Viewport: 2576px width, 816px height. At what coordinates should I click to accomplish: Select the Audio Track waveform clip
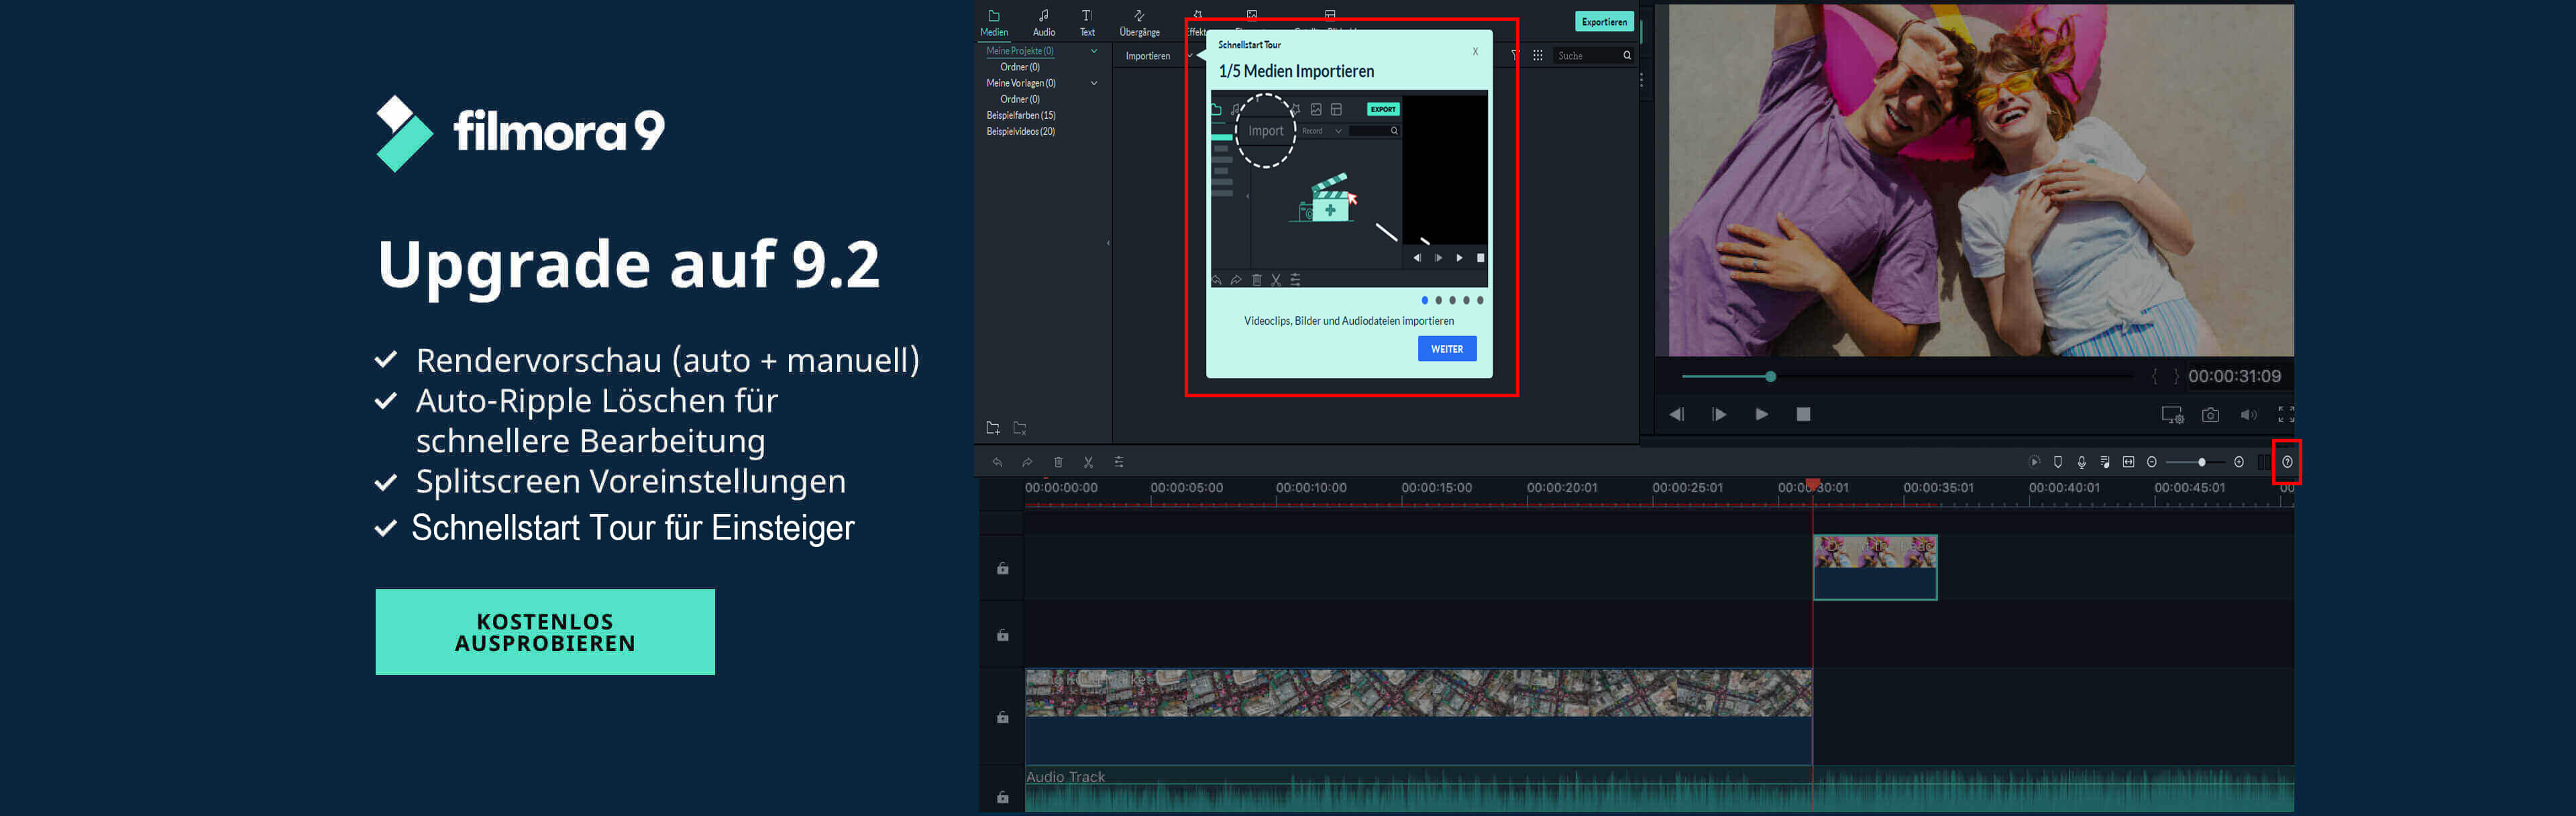(1659, 790)
